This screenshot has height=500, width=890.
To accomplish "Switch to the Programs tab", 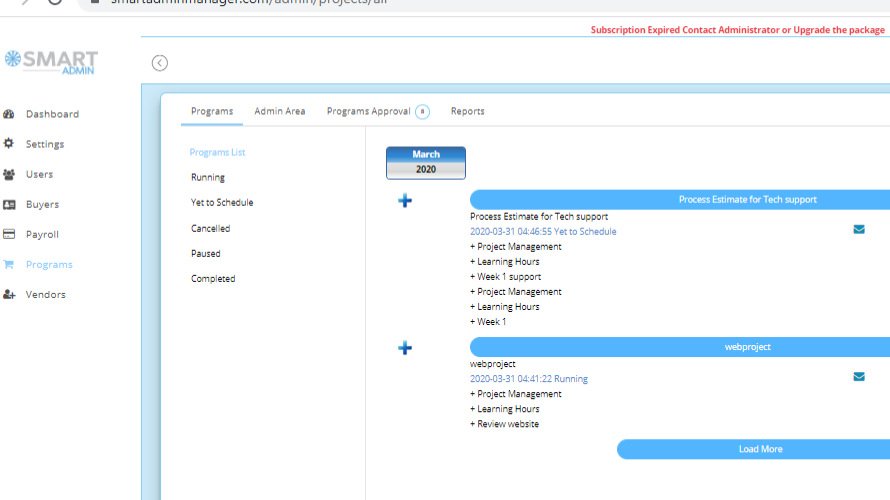I will [x=212, y=111].
